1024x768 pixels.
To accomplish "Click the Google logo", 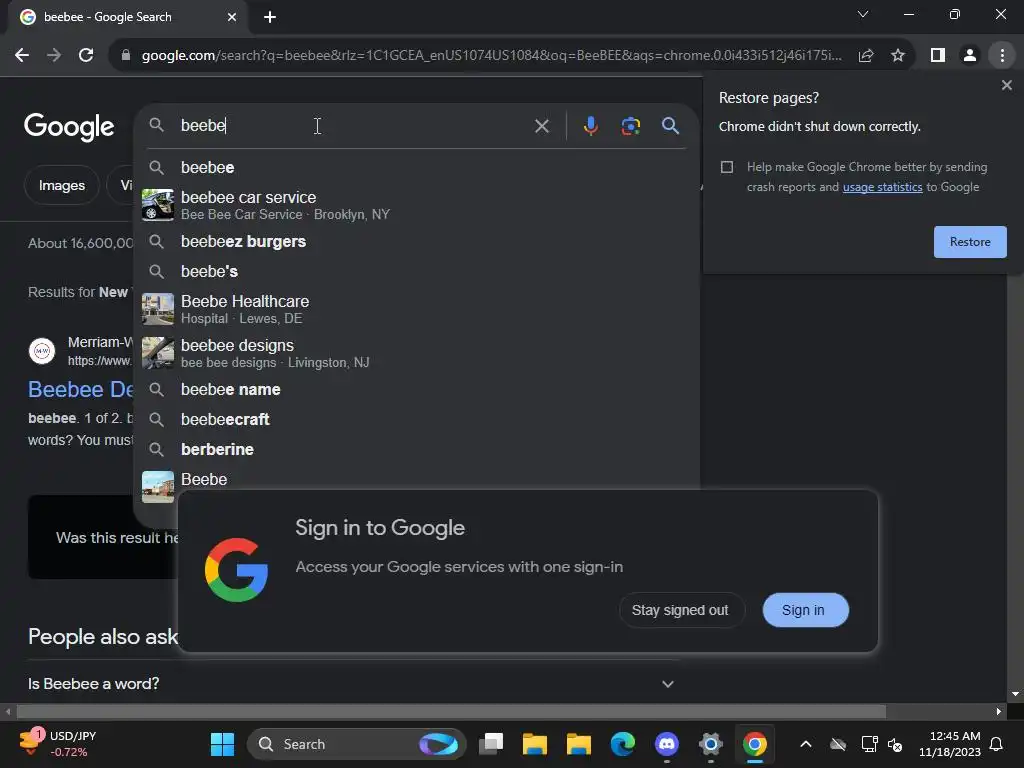I will tap(69, 126).
